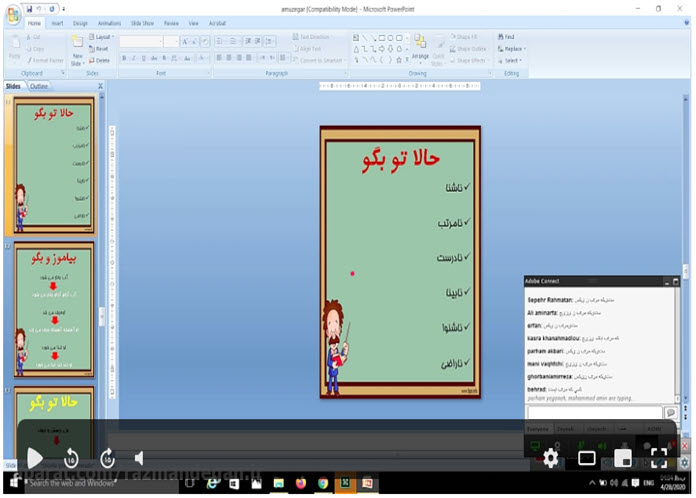Play the video with the play button

click(x=35, y=458)
